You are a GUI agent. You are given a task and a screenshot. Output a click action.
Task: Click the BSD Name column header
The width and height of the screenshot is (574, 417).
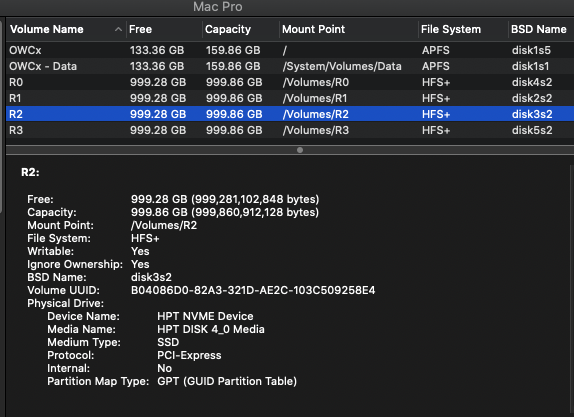click(541, 29)
